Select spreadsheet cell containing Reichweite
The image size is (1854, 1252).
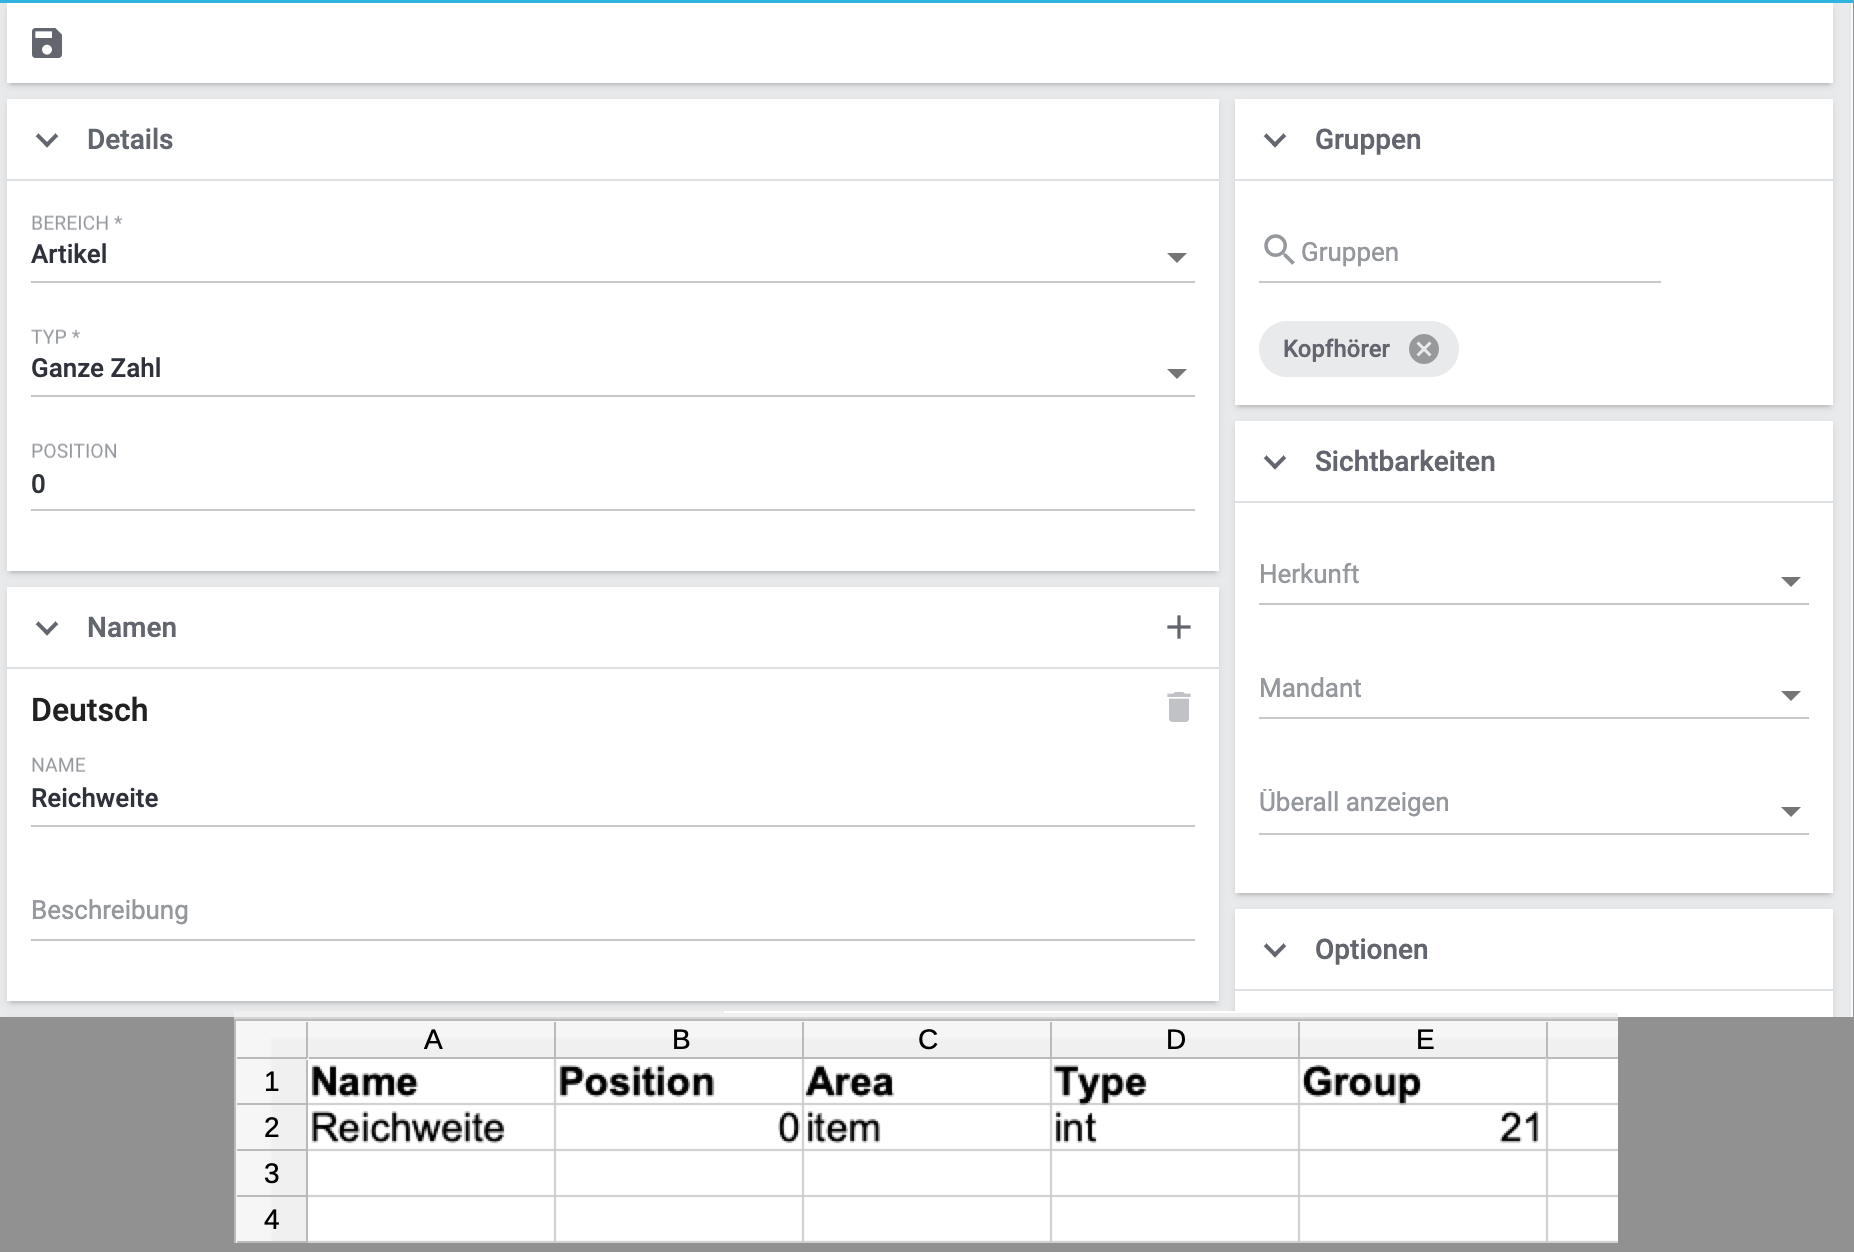[430, 1128]
